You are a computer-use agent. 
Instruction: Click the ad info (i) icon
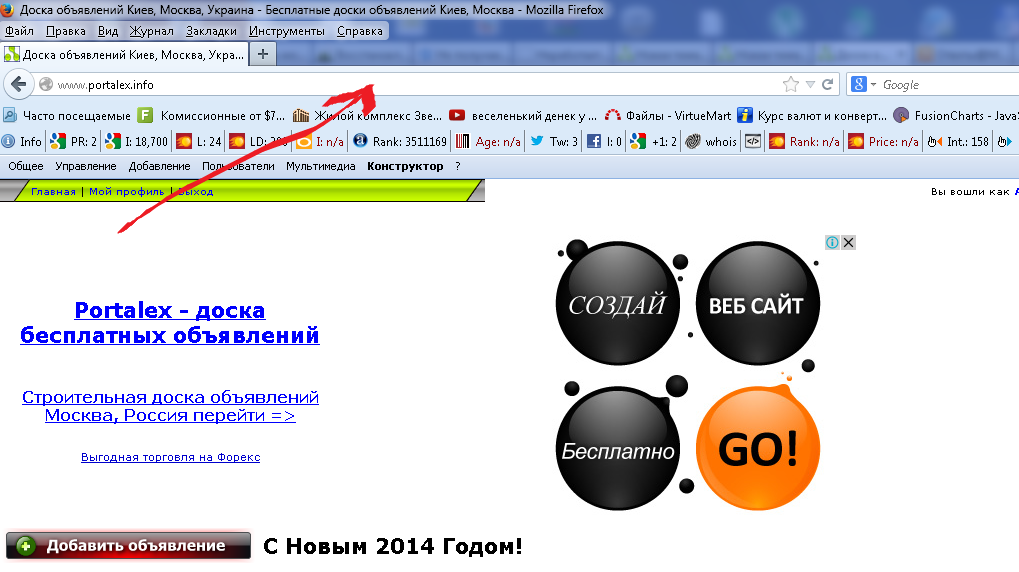[x=832, y=242]
